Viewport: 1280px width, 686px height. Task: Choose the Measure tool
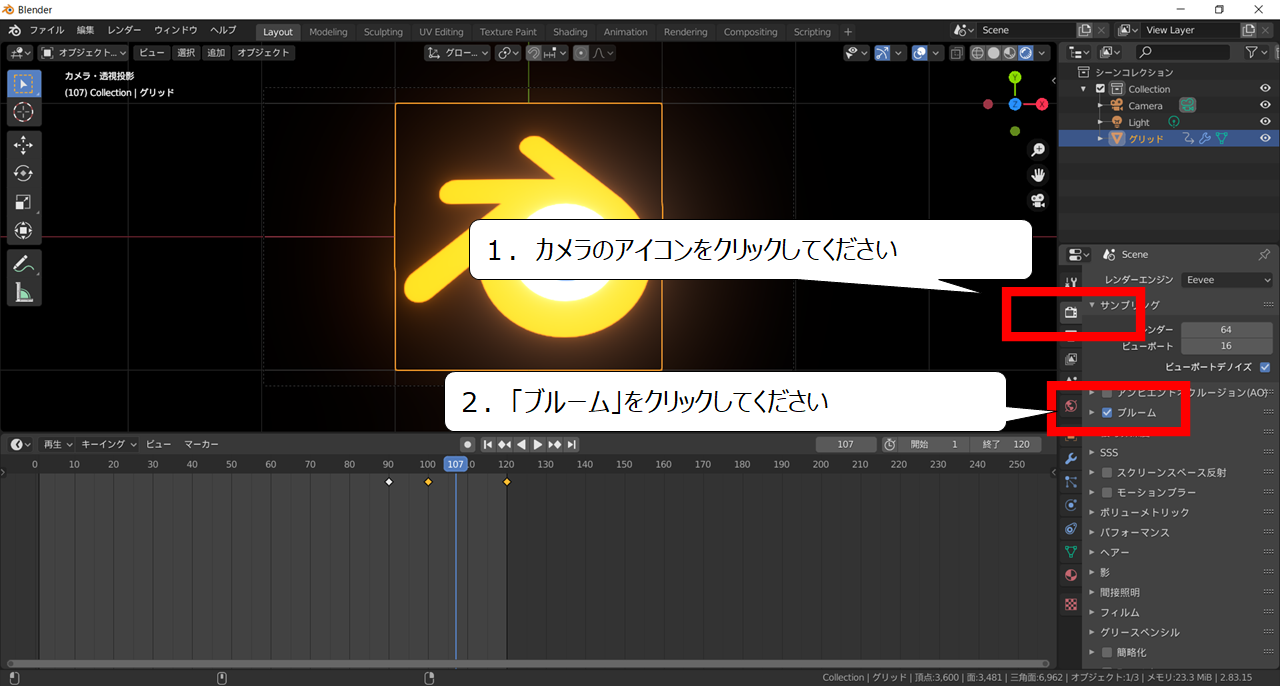pos(24,292)
